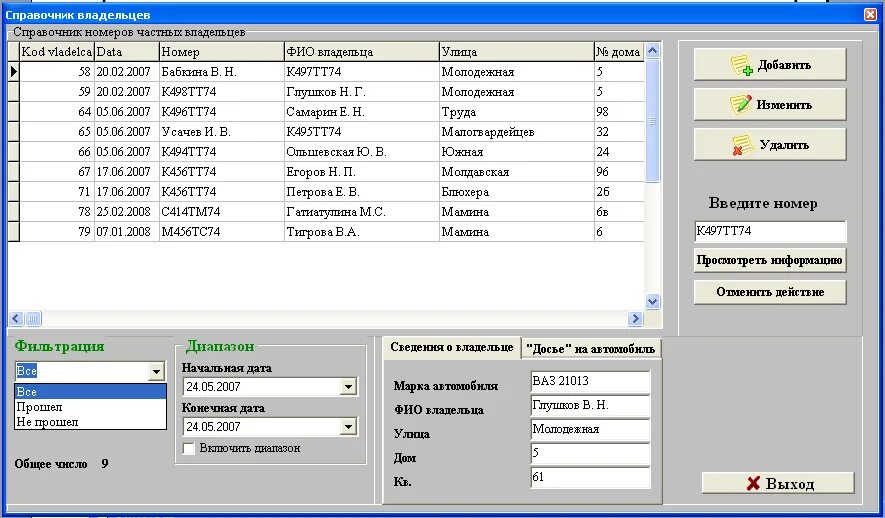Screen dimensions: 885x518
Task: Click cell С414ТМ74
Action: [x=222, y=212]
